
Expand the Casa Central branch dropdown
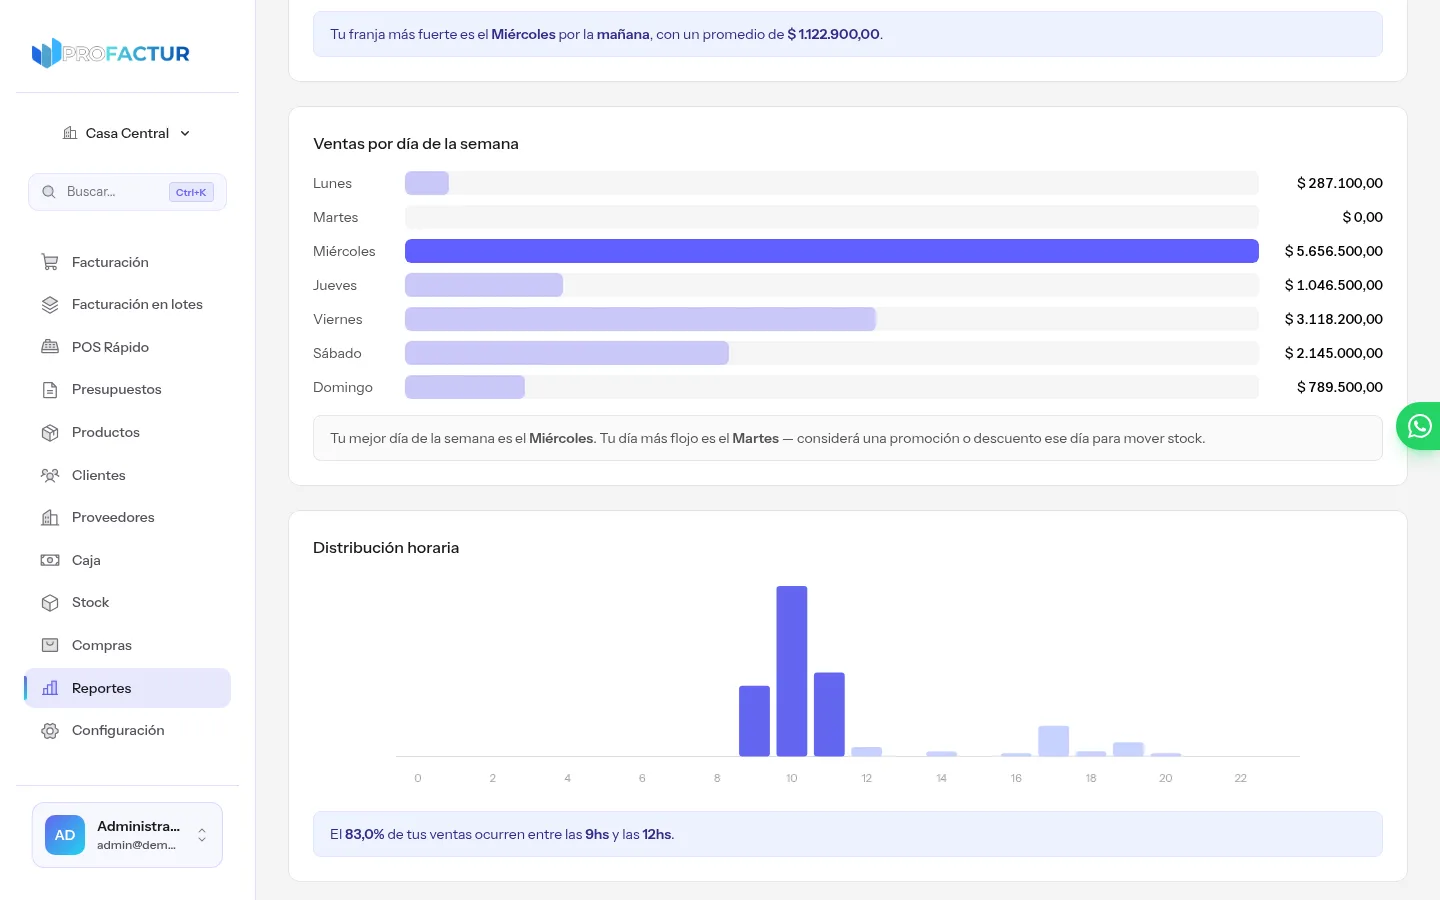[127, 133]
